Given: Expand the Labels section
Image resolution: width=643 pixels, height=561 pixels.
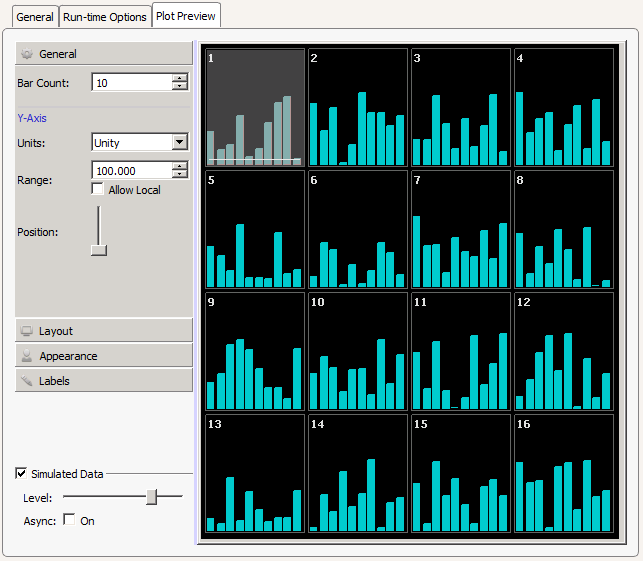Looking at the screenshot, I should pyautogui.click(x=104, y=381).
